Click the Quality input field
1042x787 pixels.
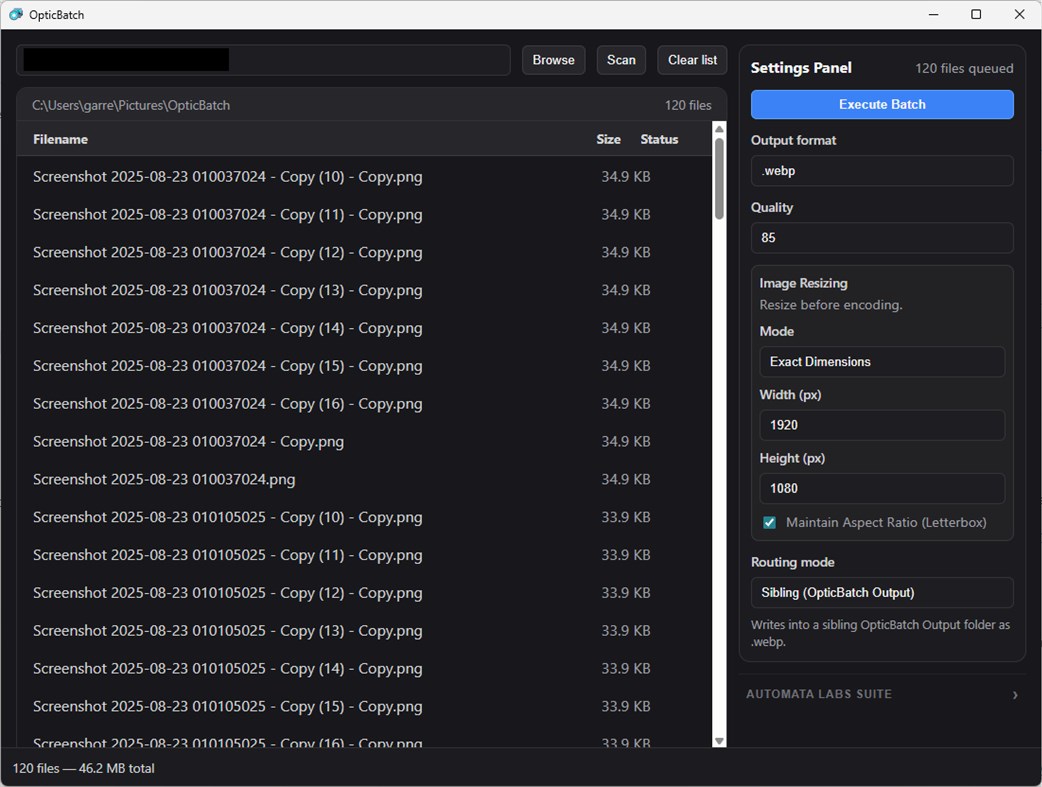point(881,238)
